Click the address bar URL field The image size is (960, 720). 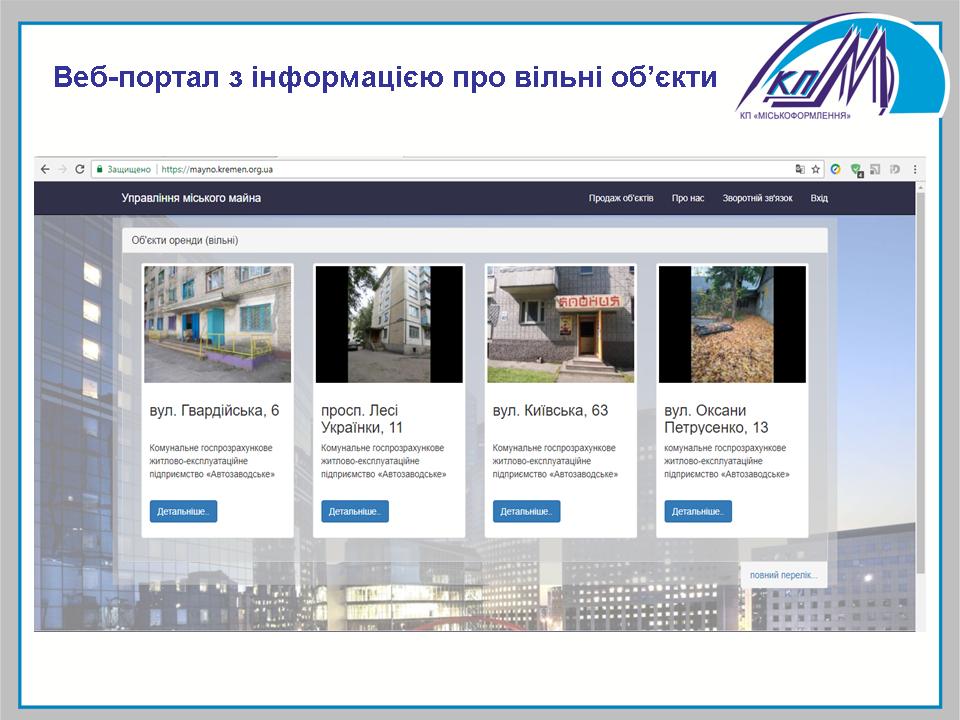pyautogui.click(x=450, y=169)
